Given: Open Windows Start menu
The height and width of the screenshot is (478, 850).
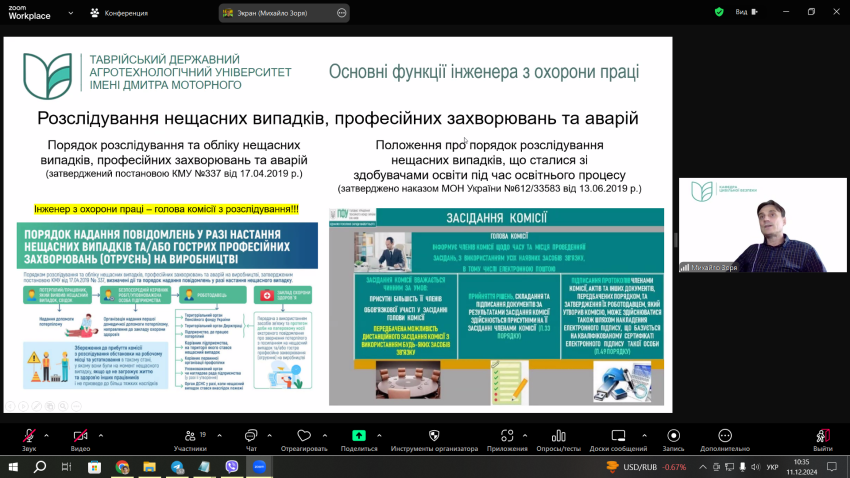Looking at the screenshot, I should tap(13, 467).
